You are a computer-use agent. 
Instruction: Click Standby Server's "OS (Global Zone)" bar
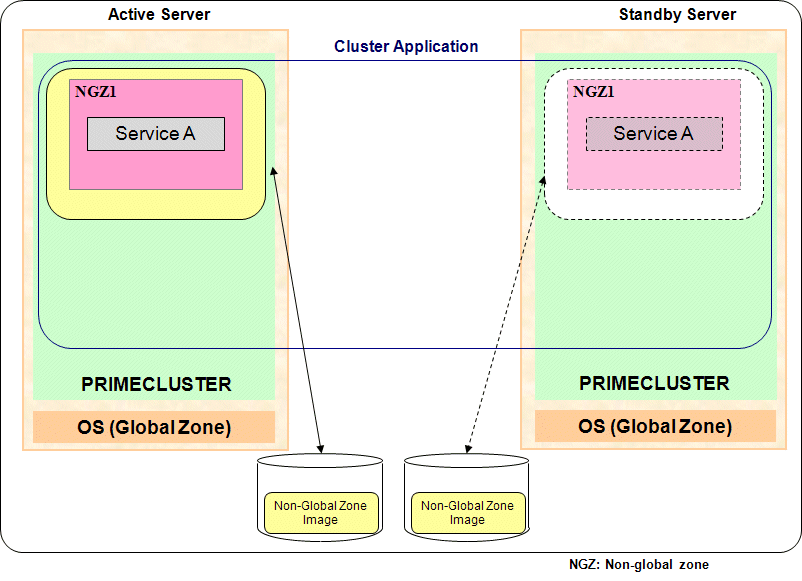[x=655, y=426]
